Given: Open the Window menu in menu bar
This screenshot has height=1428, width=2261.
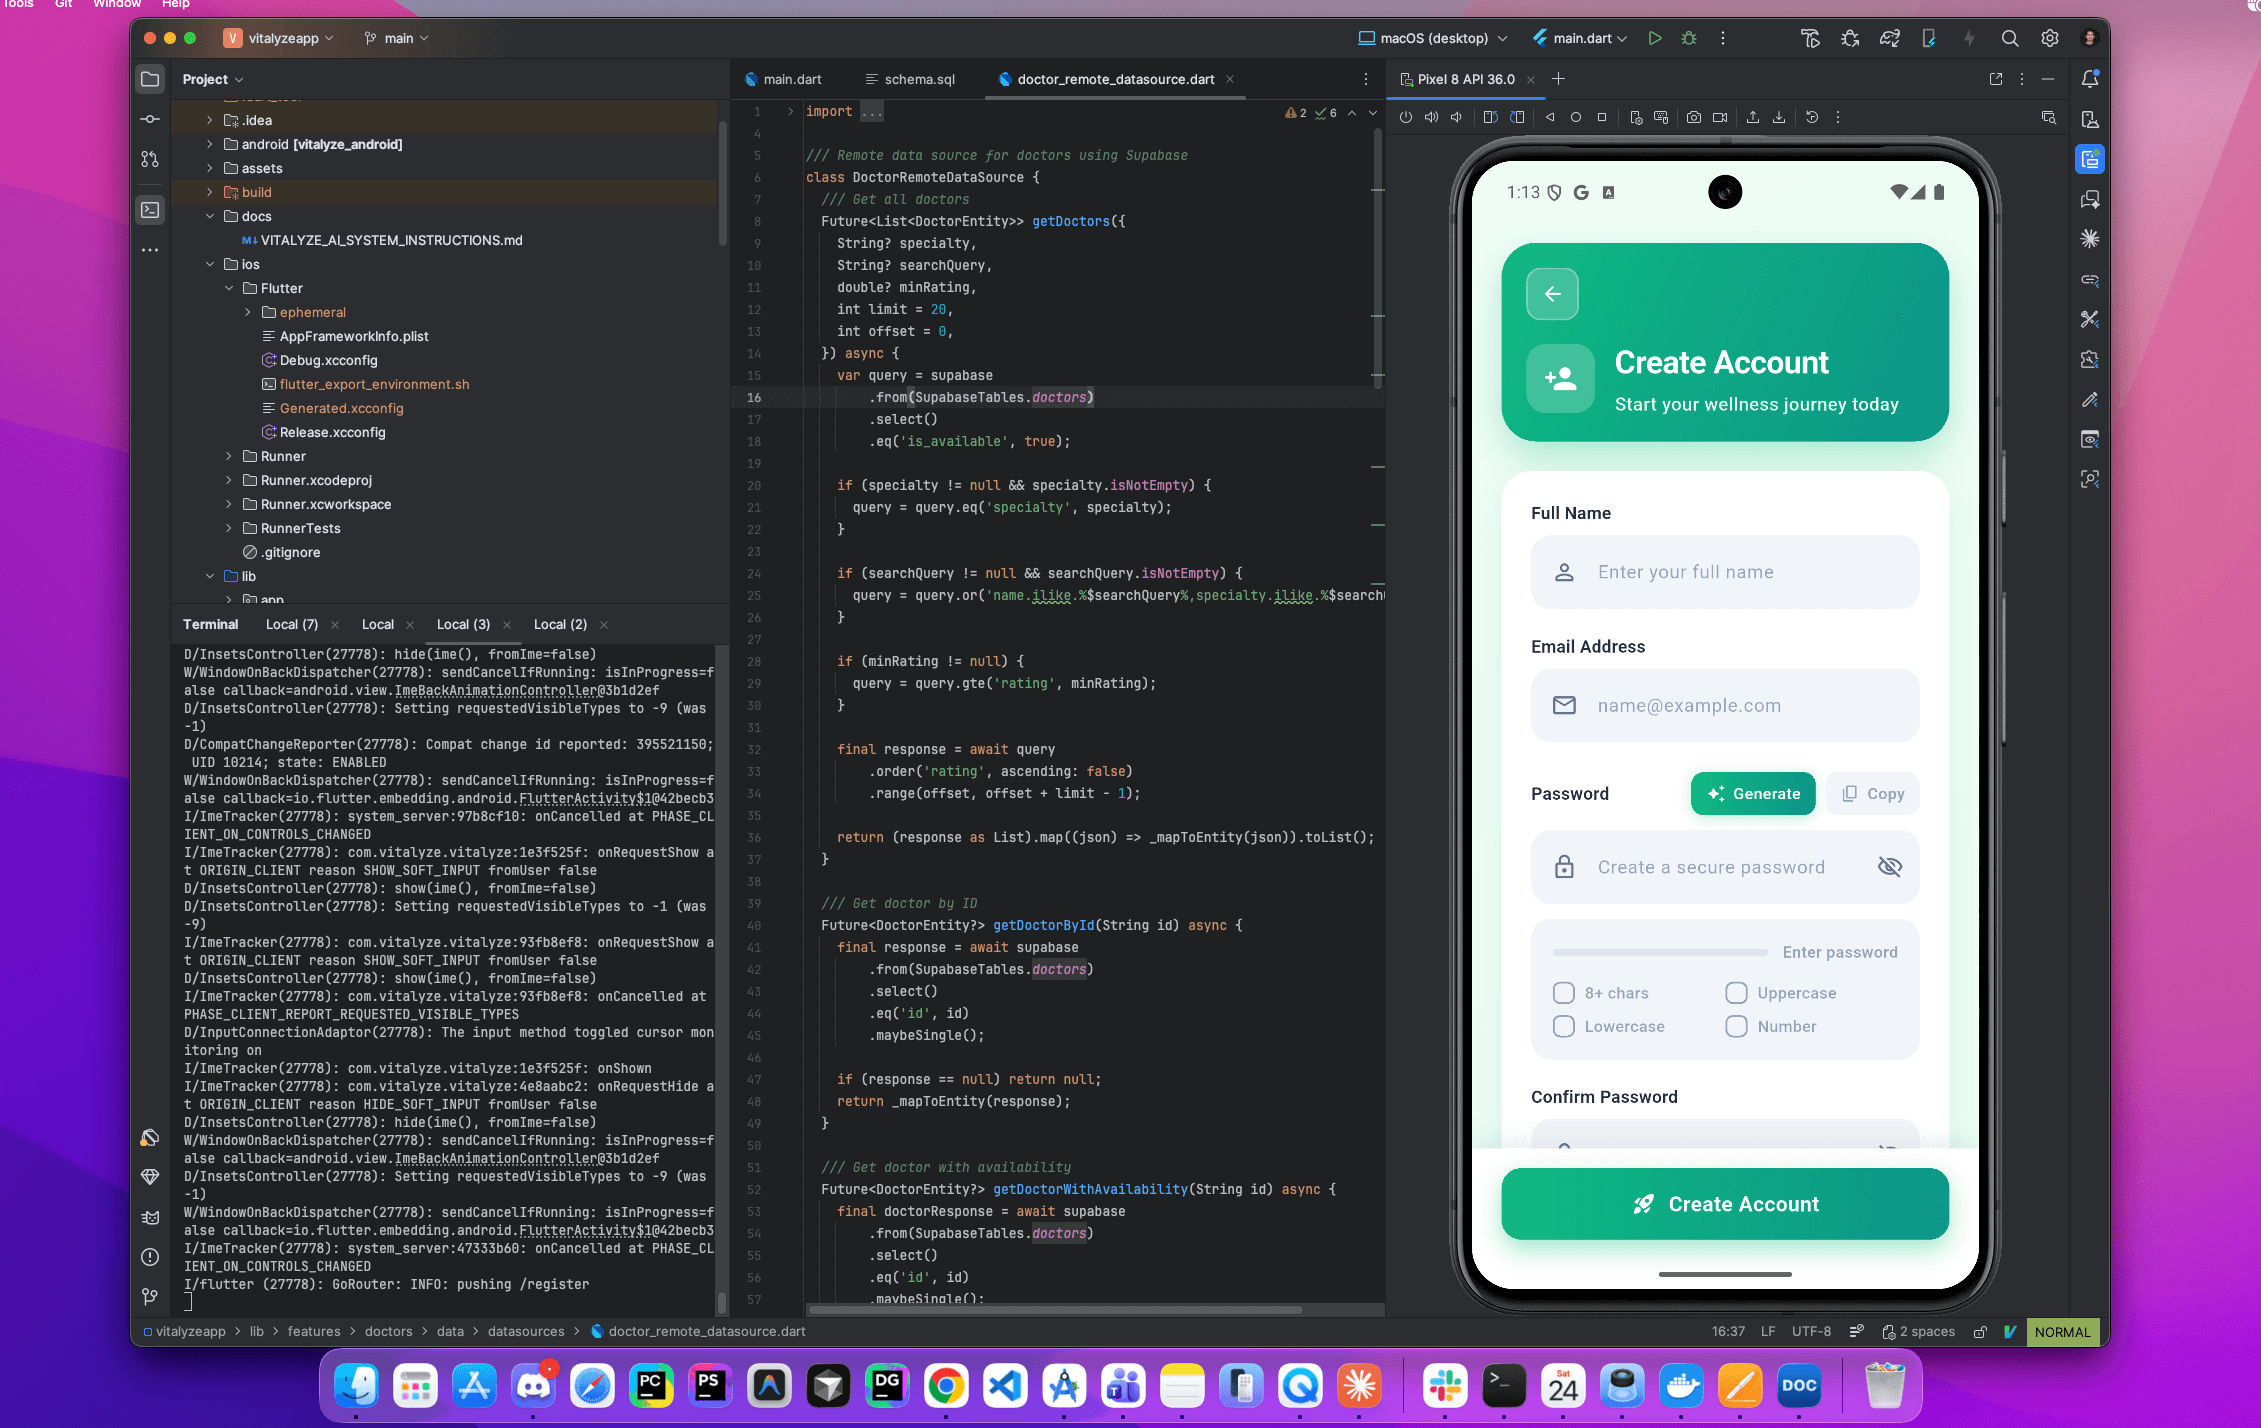Looking at the screenshot, I should click(x=116, y=5).
